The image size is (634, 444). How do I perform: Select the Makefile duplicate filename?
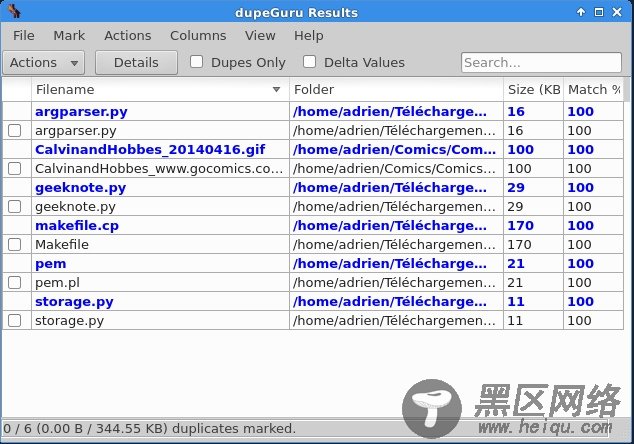click(x=62, y=245)
